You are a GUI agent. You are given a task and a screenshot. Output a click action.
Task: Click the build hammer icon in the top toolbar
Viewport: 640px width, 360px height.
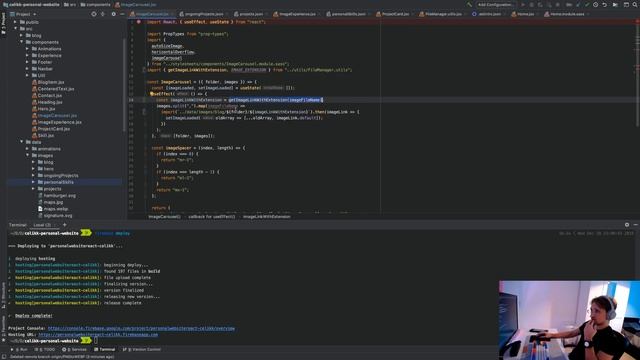[x=469, y=5]
